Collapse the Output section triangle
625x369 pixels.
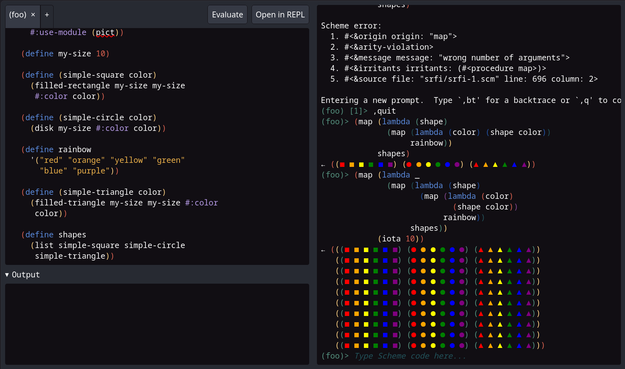pos(7,275)
